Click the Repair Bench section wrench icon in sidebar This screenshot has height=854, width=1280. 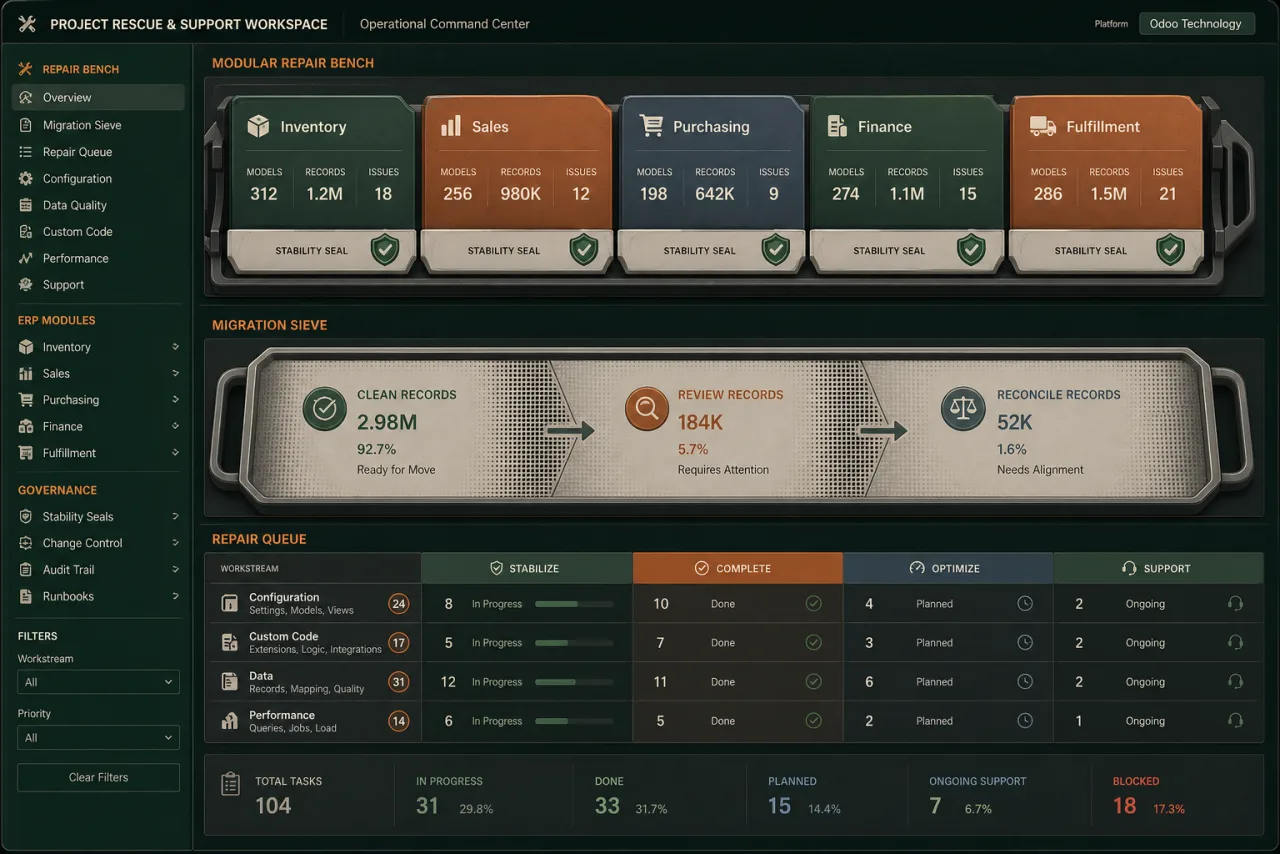coord(25,69)
